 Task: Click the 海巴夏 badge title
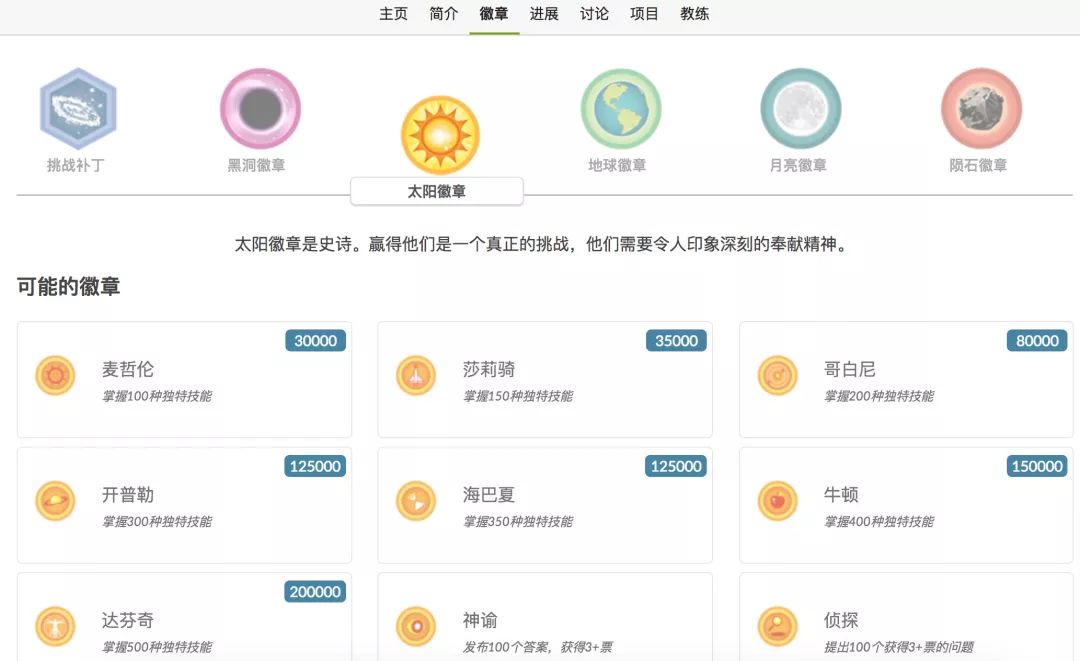[x=489, y=495]
